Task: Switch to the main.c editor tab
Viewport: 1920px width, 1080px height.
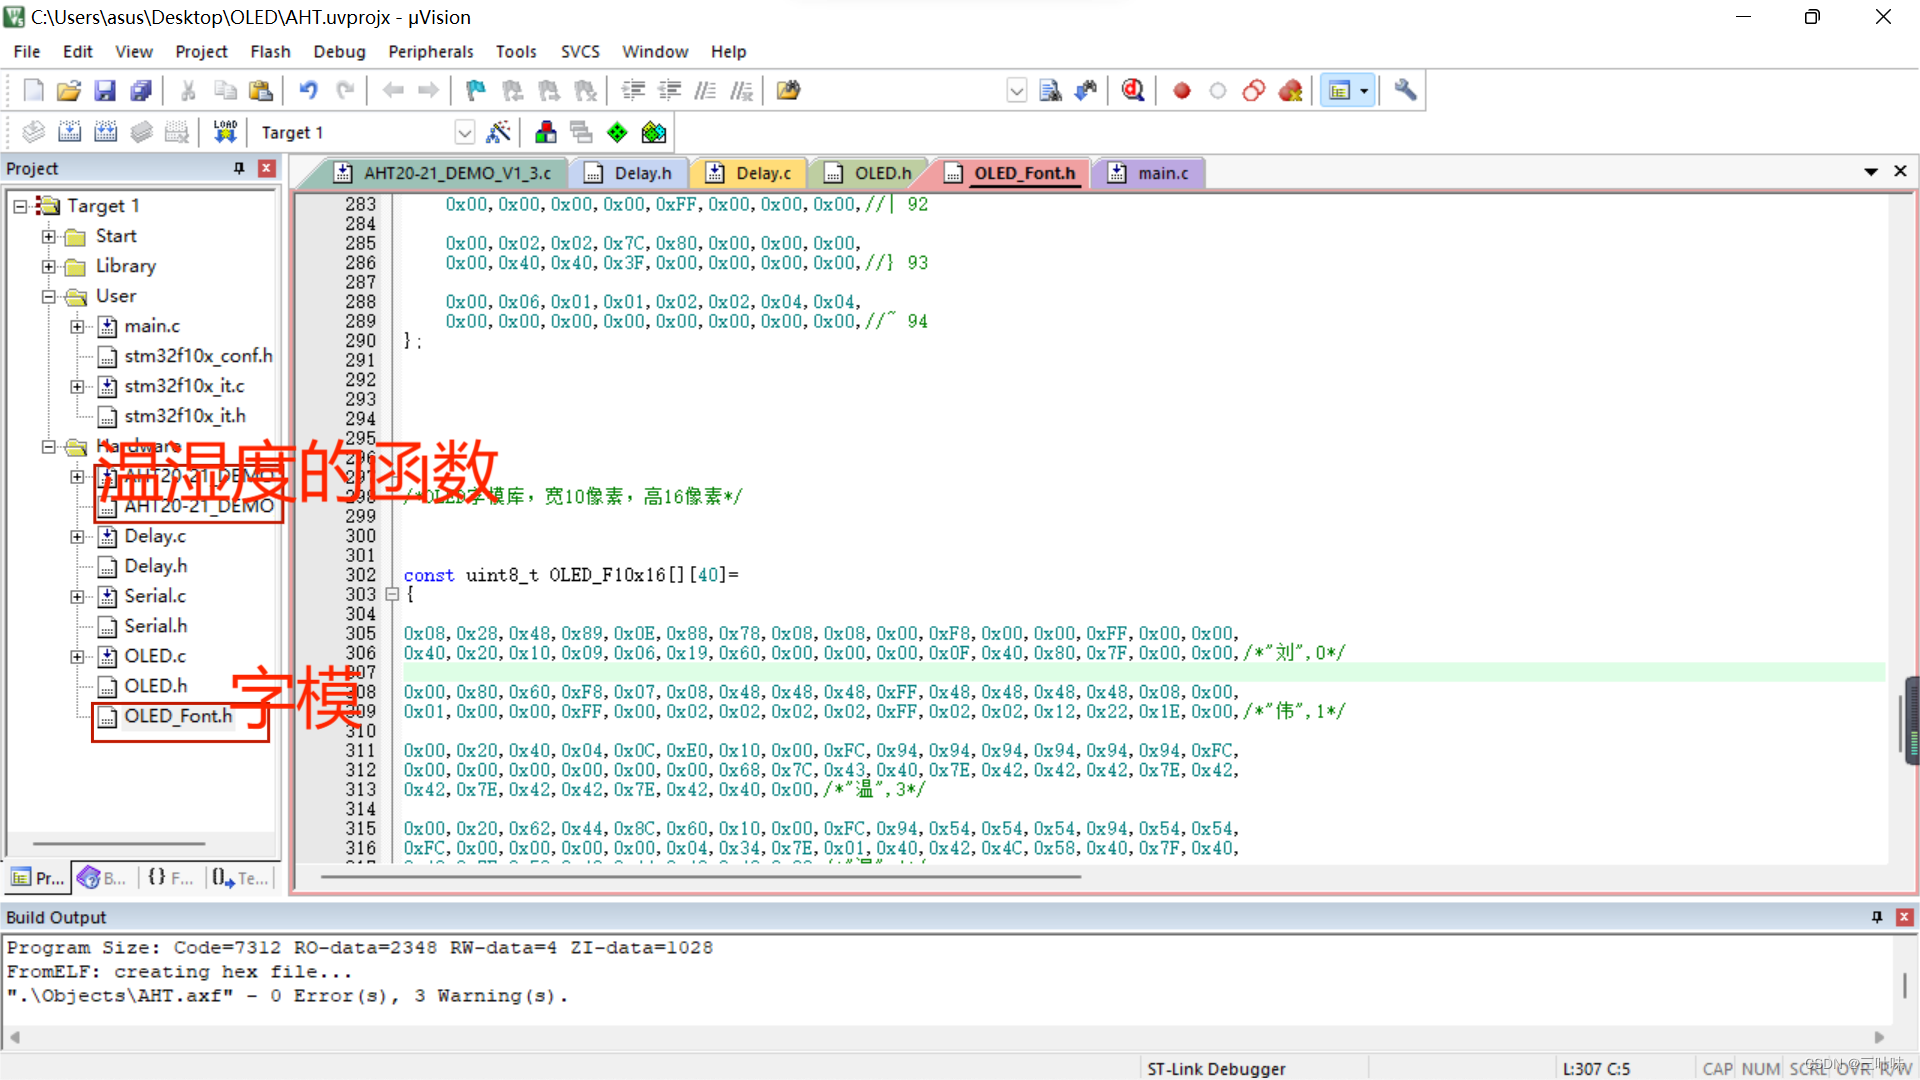Action: 1150,173
